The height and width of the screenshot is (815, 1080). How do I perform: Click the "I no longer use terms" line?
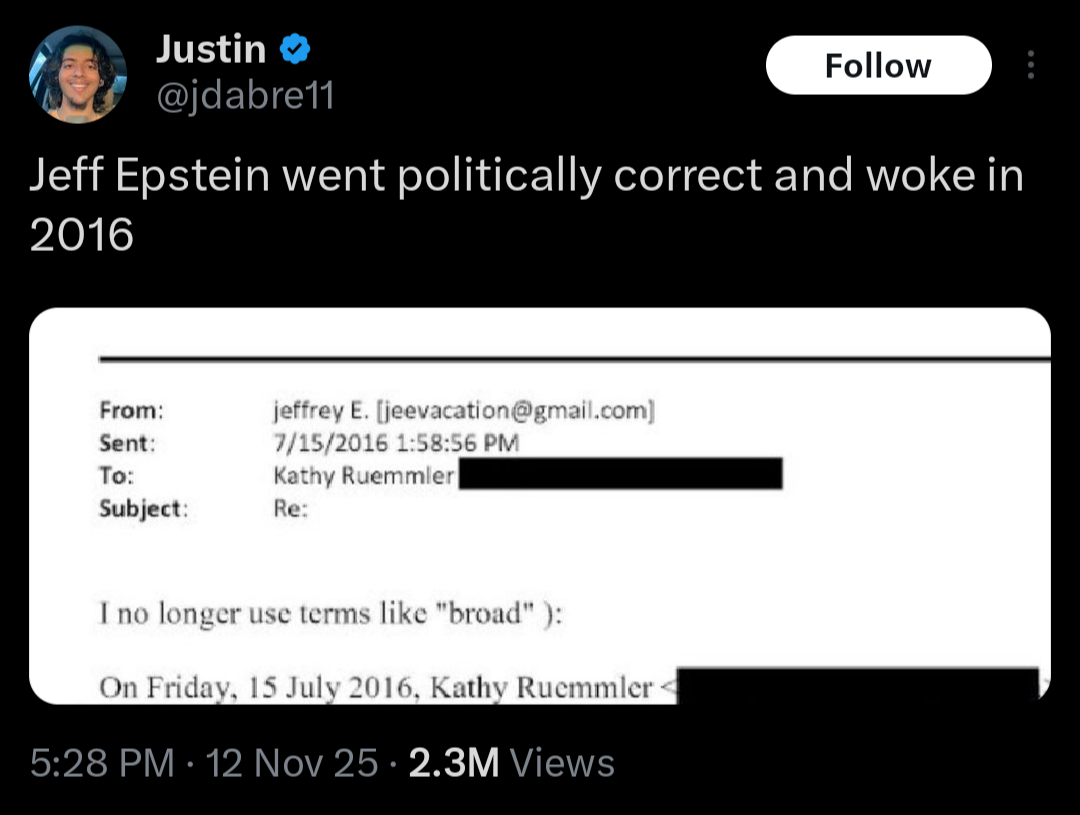click(330, 614)
